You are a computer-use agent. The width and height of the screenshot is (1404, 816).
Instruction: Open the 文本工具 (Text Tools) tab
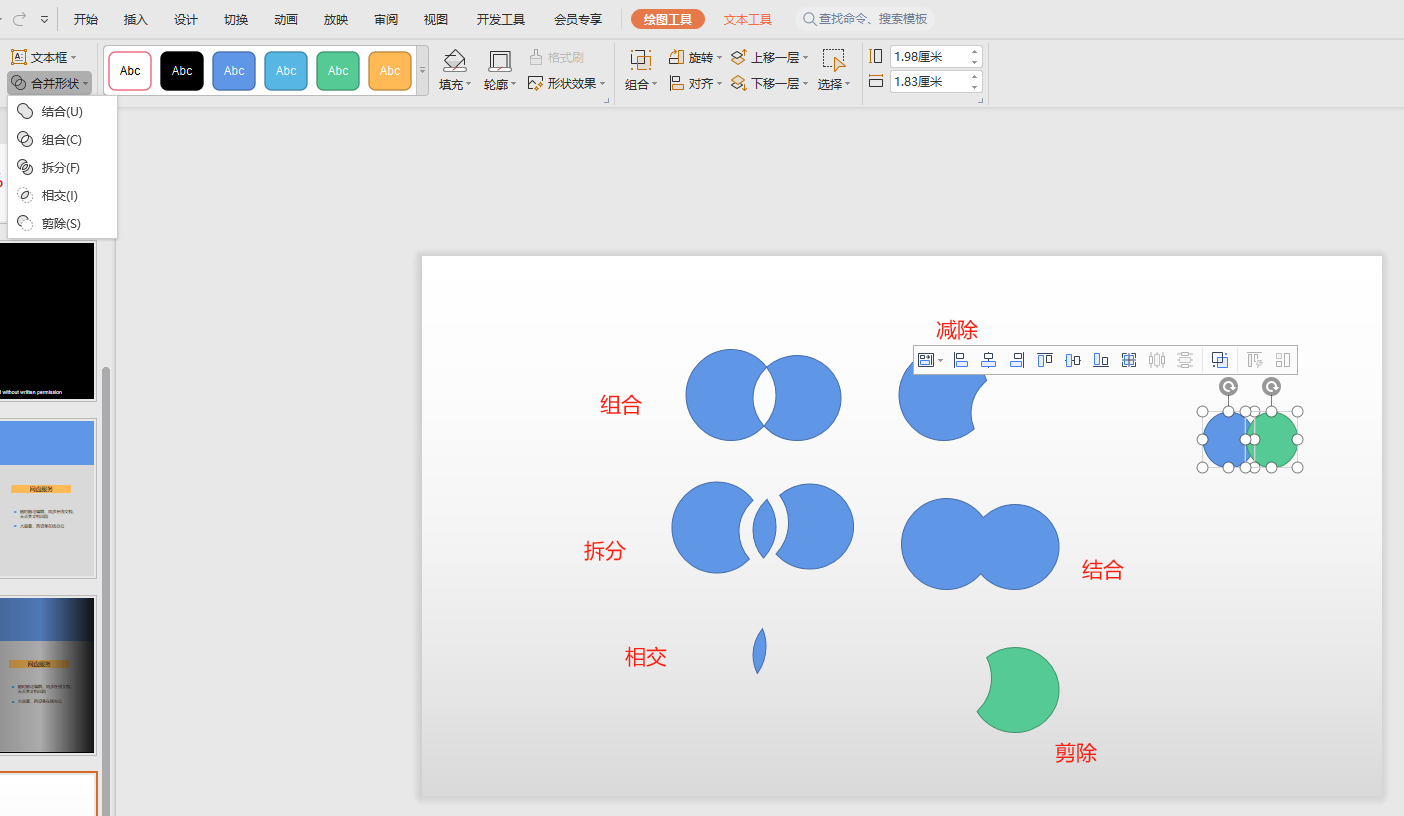click(748, 20)
